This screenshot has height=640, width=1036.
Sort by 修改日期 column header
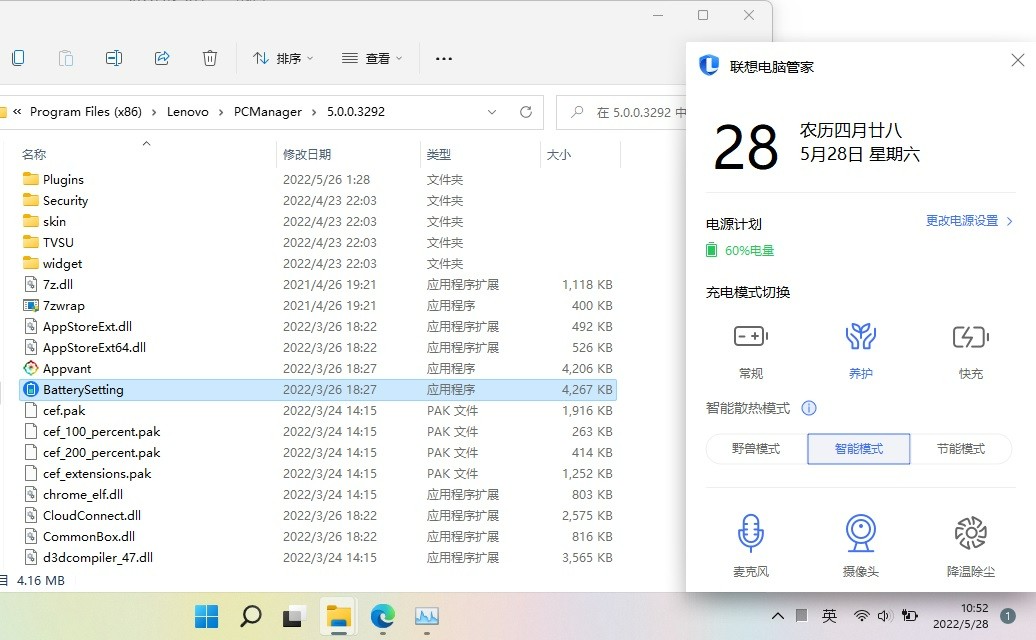click(307, 155)
